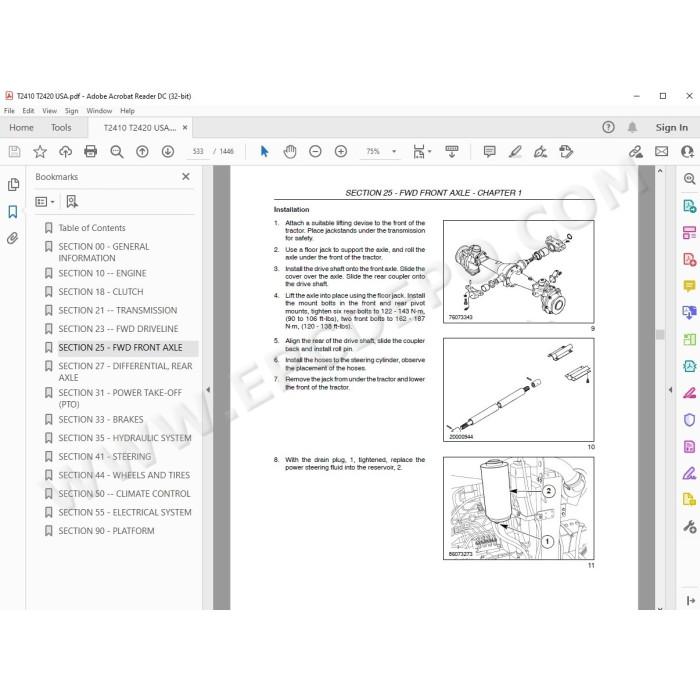Open More Tools wrench icon
700x700 pixels.
(x=689, y=527)
